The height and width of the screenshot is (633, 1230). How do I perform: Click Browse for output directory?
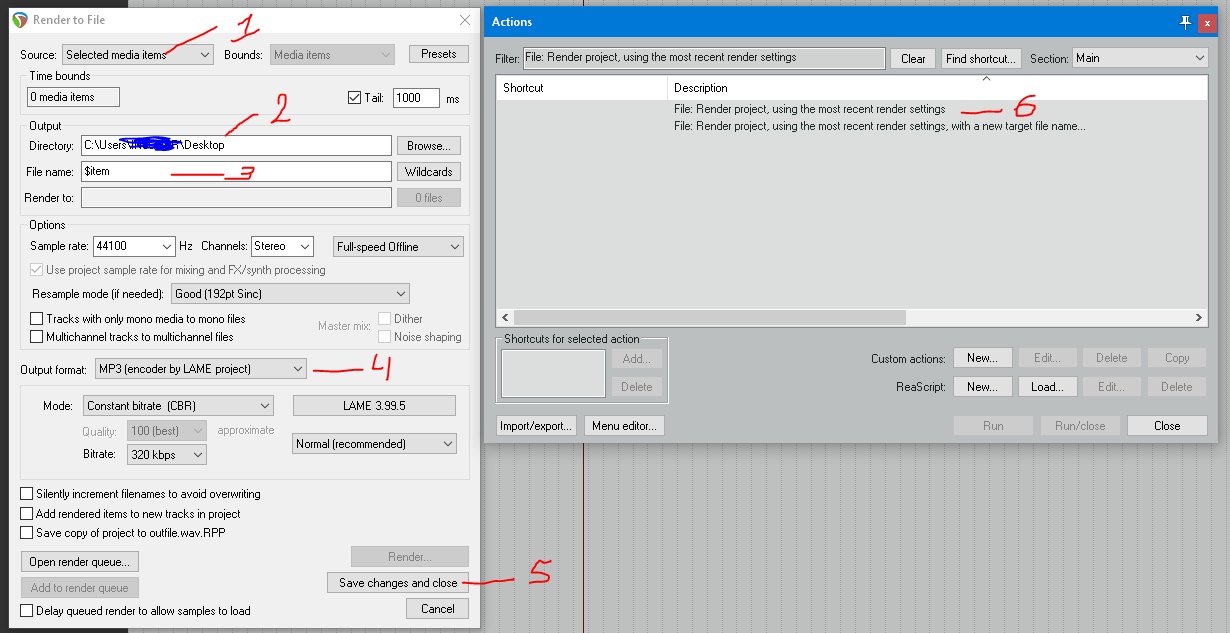428,146
